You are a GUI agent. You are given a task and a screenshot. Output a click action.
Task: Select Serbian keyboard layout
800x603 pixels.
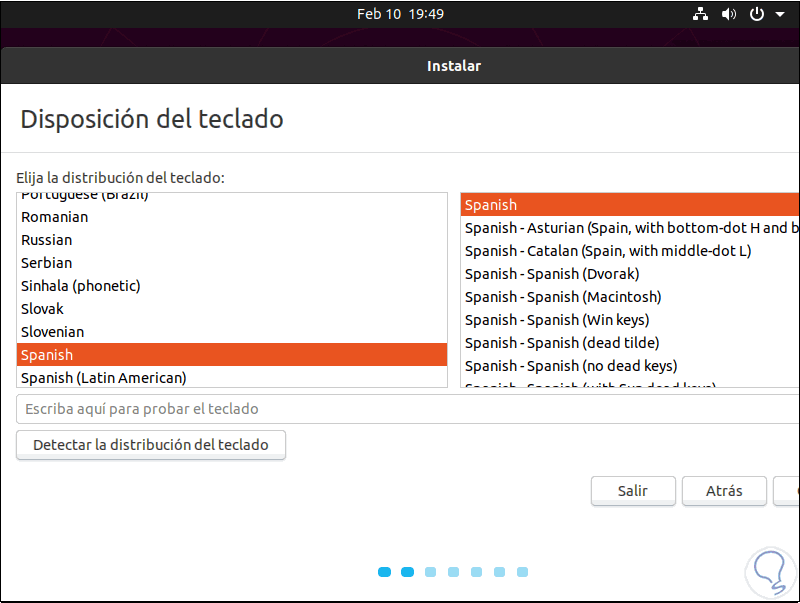coord(47,263)
